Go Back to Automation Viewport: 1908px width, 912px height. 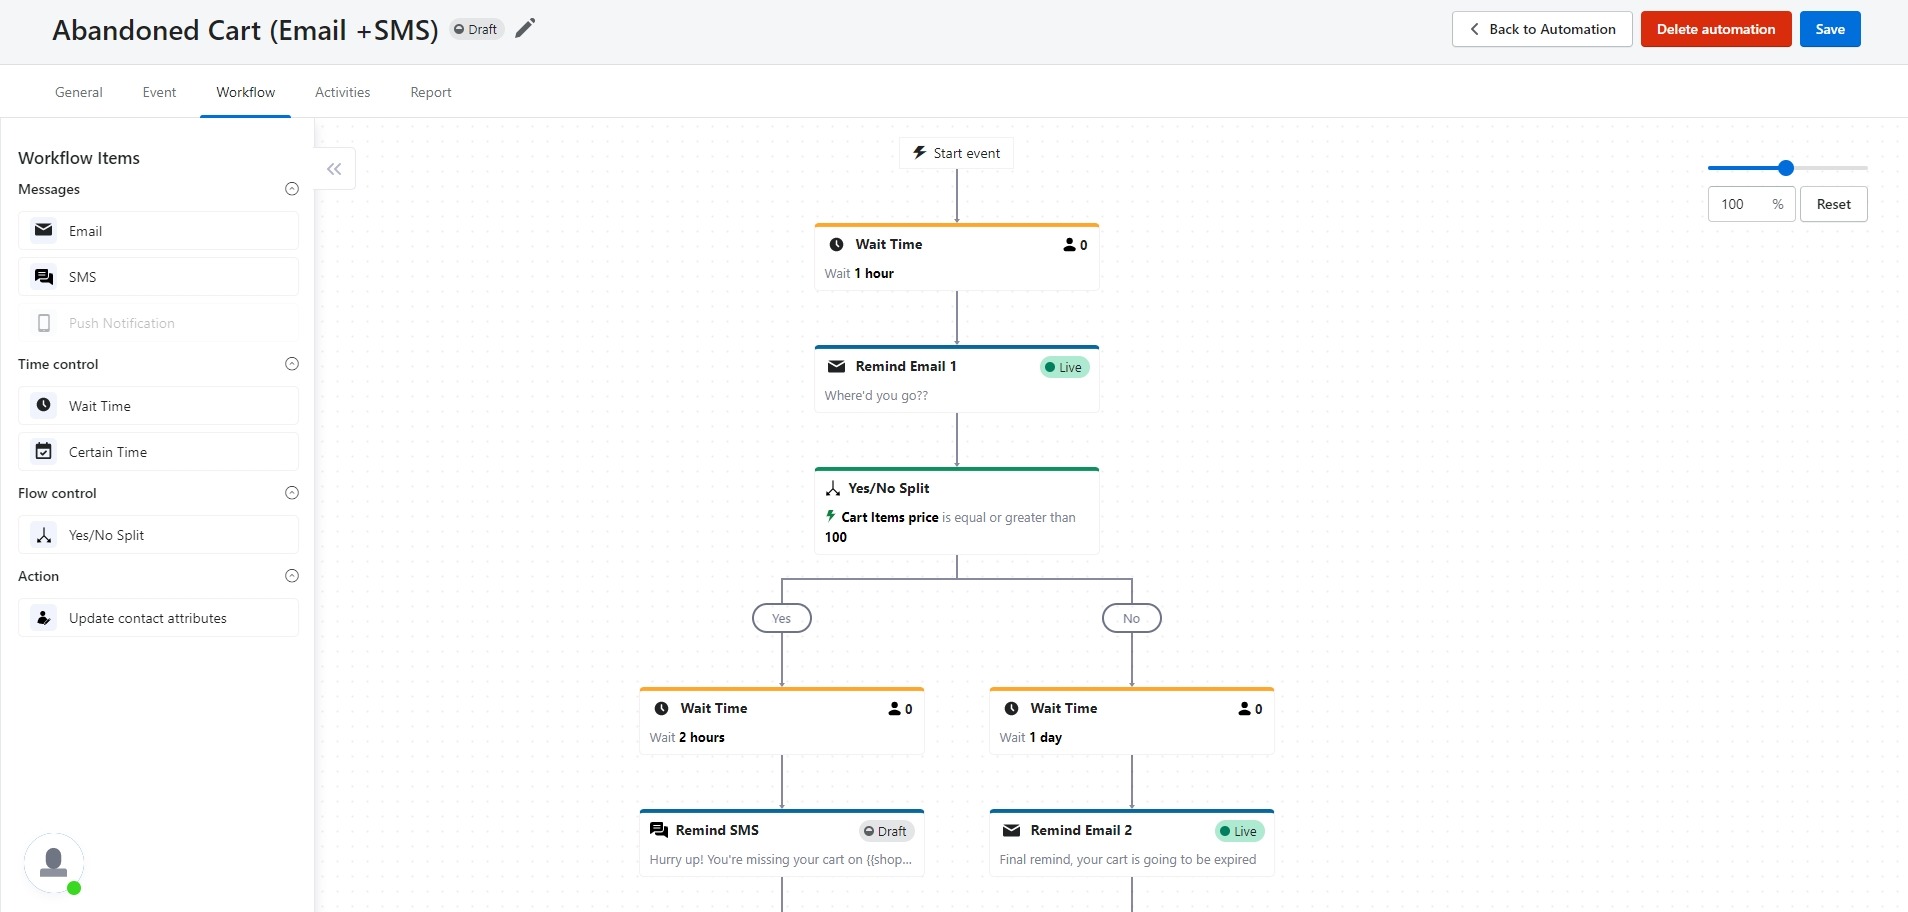[1541, 29]
